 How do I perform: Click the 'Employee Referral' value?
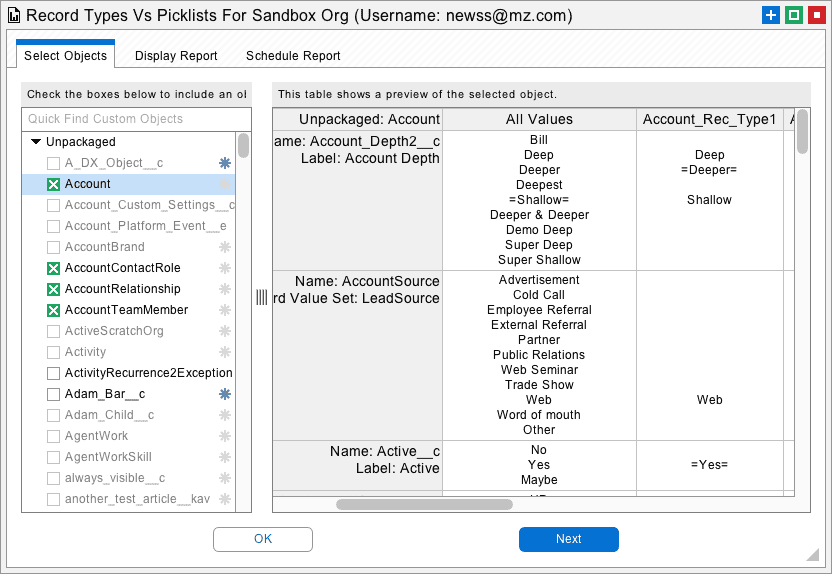[539, 310]
